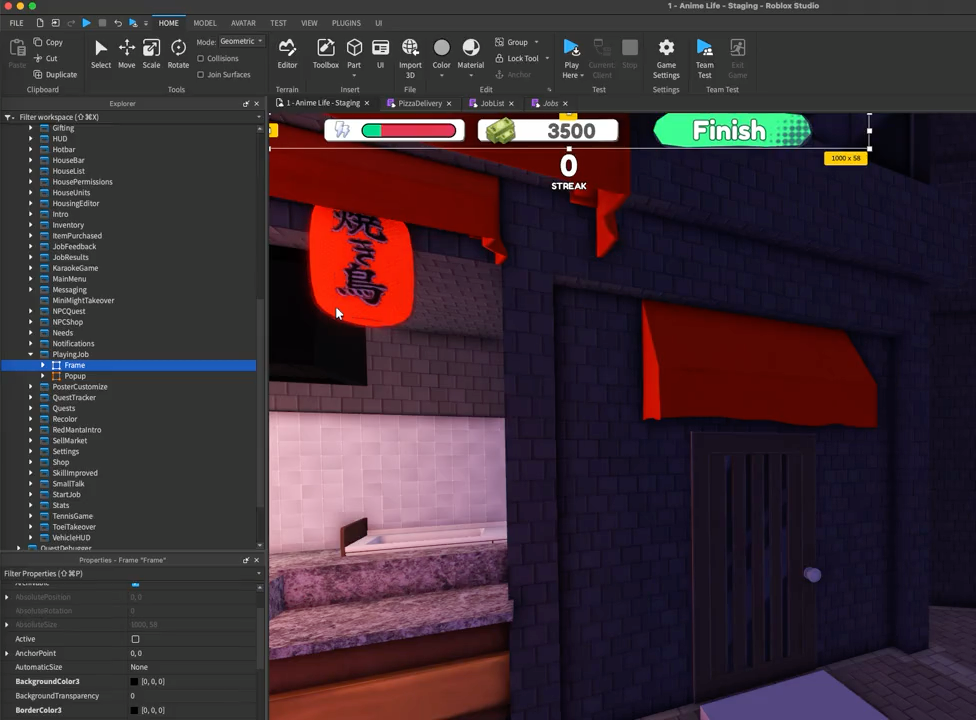
Task: Open the PLUGINS ribbon tab
Action: click(346, 22)
